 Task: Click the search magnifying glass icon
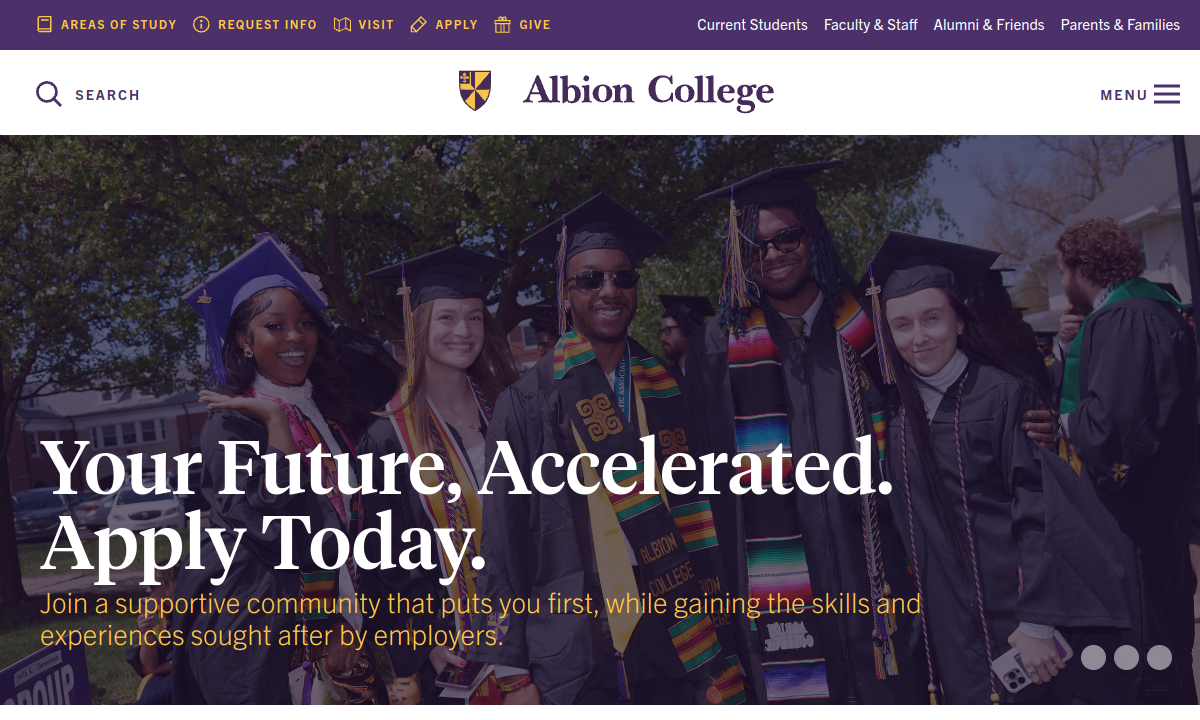[x=49, y=94]
